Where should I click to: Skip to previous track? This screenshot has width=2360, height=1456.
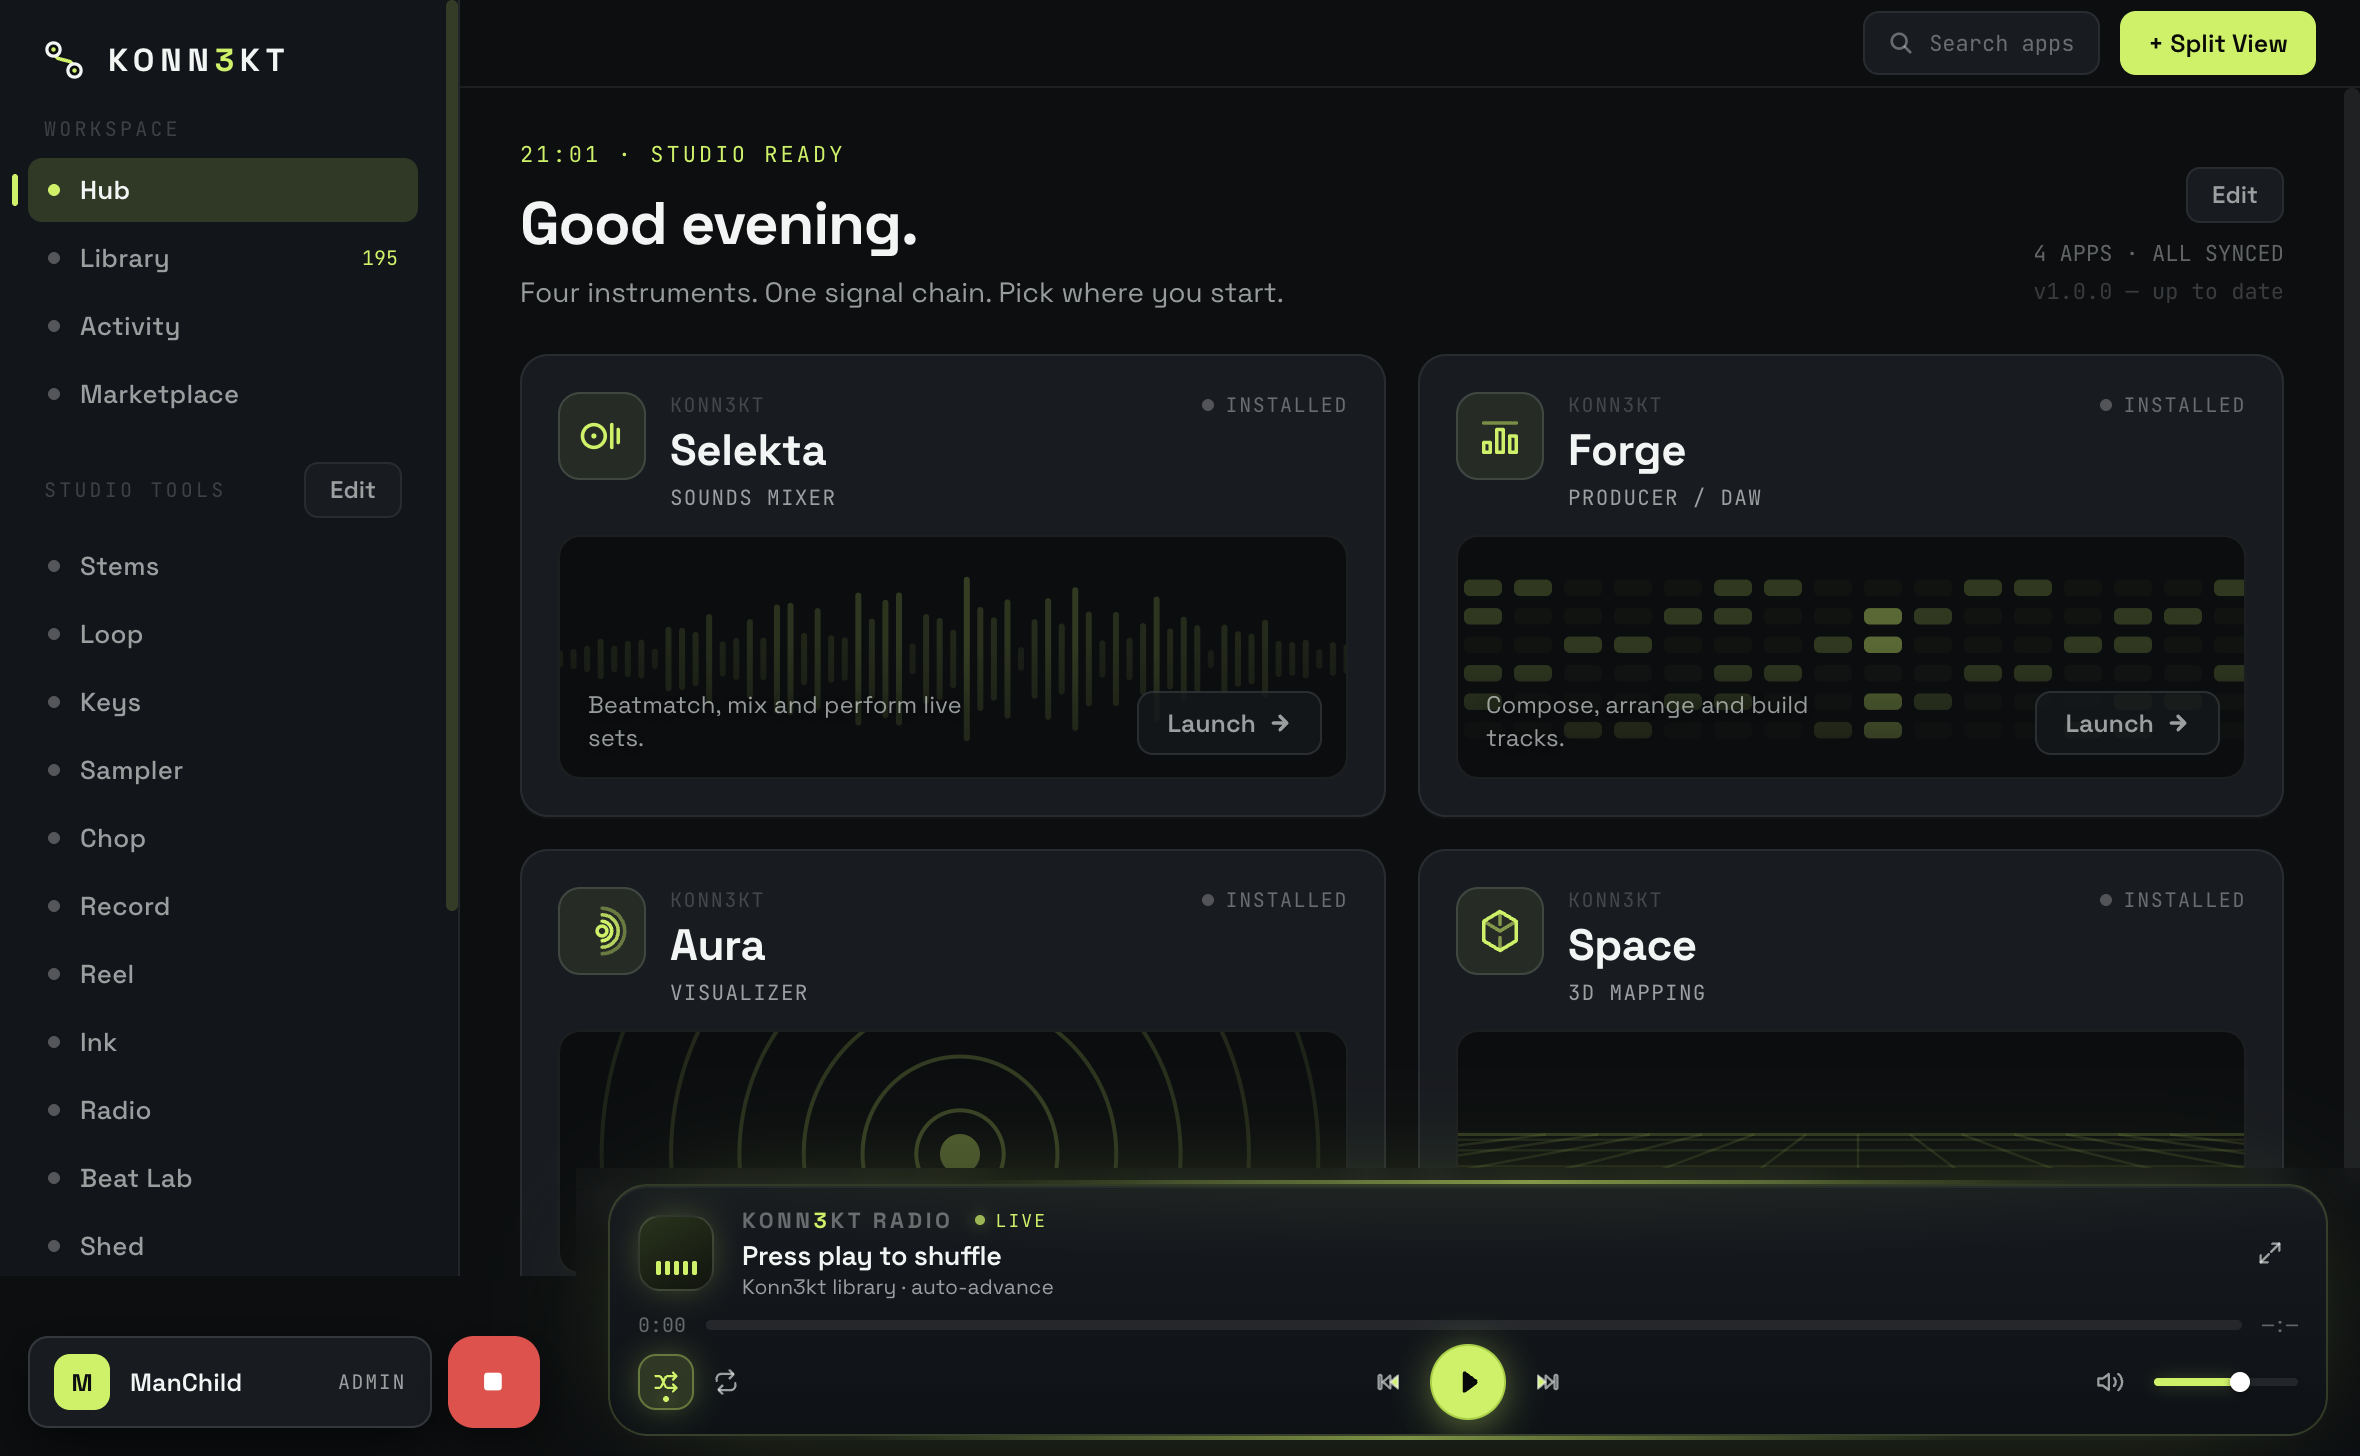point(1388,1382)
